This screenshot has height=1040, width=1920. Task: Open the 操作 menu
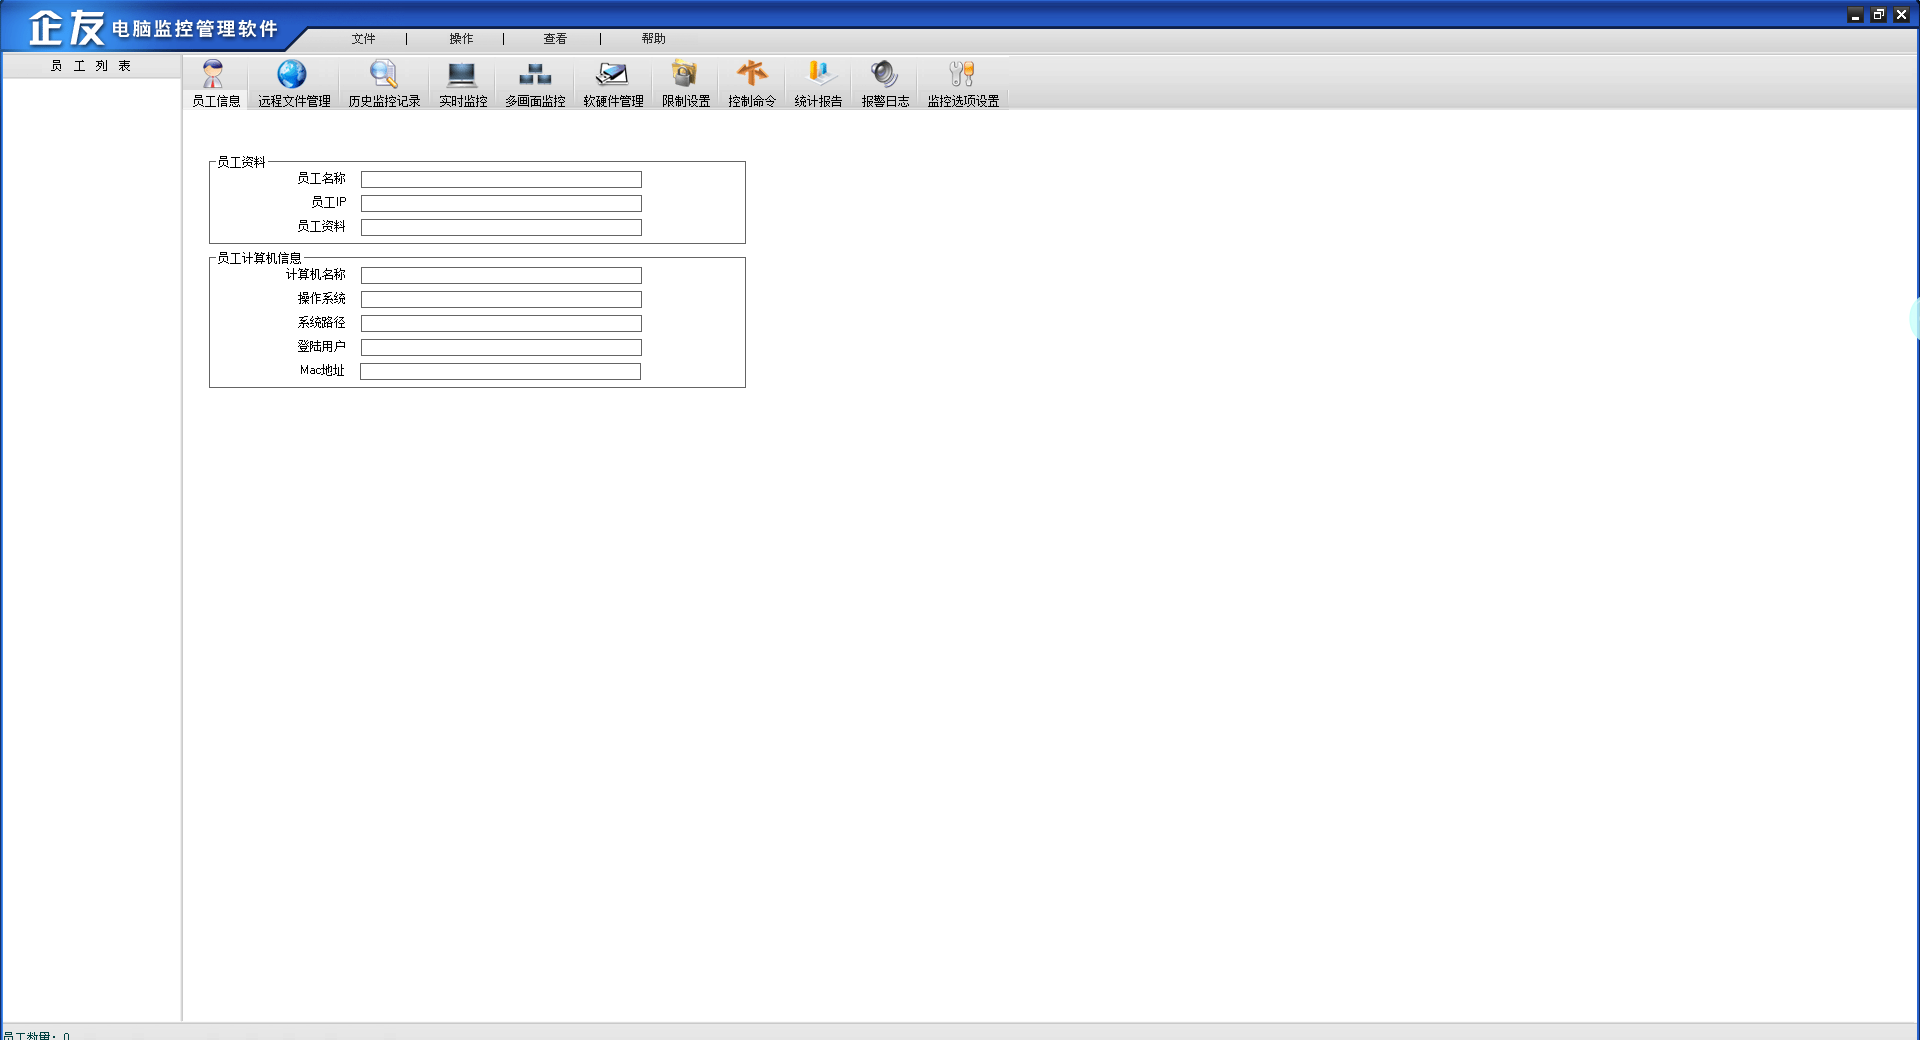click(461, 39)
